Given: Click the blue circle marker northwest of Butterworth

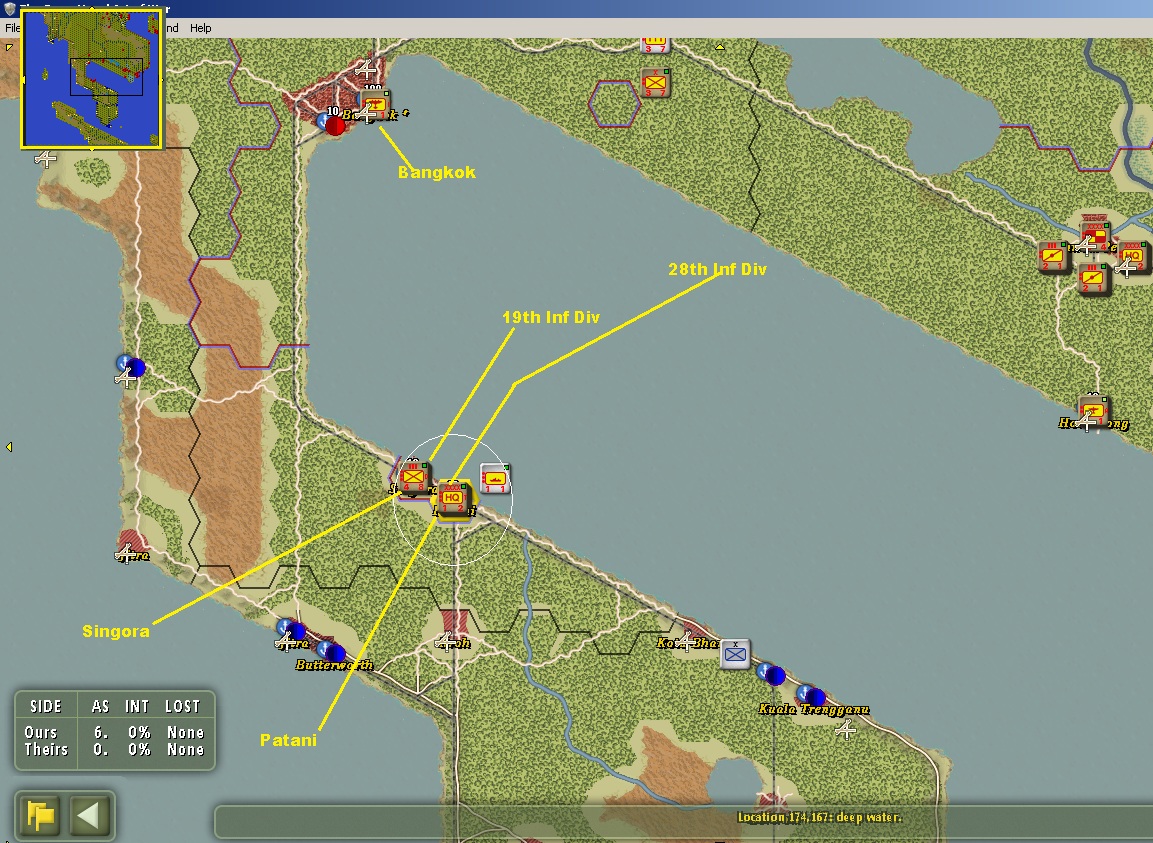Looking at the screenshot, I should tap(295, 630).
